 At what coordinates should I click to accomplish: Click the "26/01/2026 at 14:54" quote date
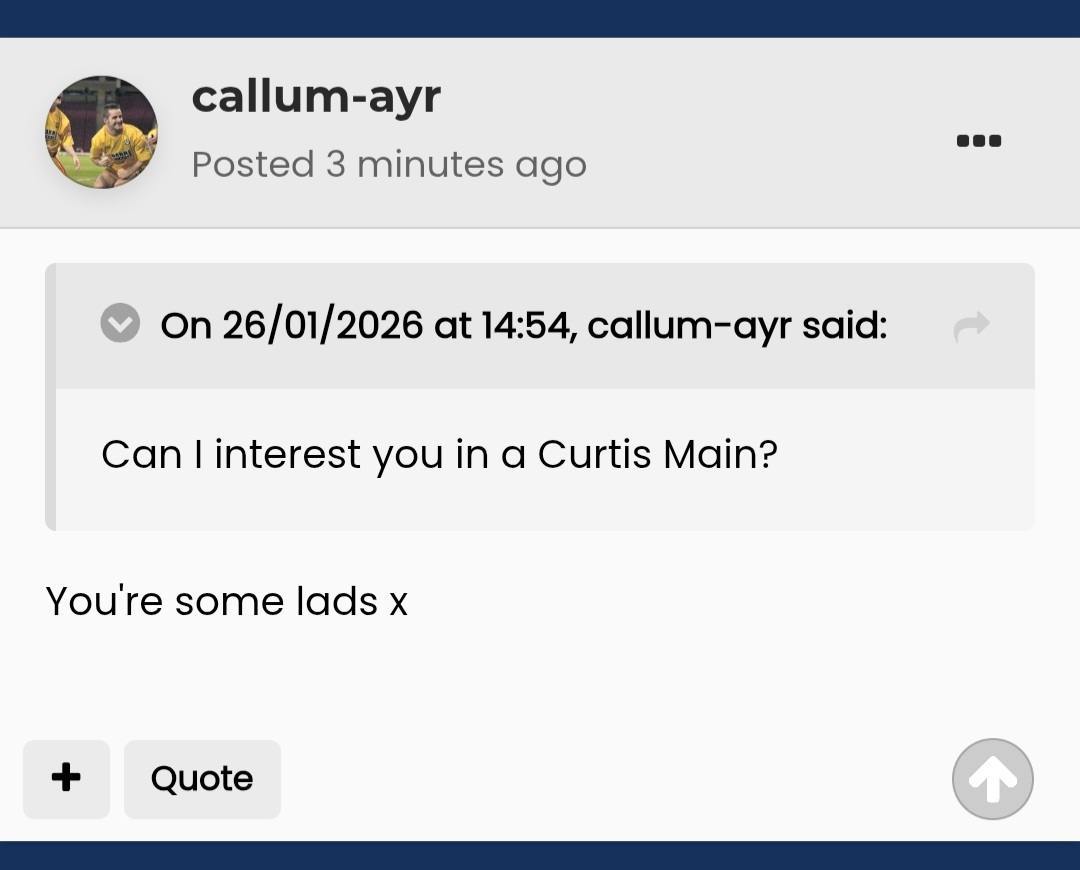[395, 325]
